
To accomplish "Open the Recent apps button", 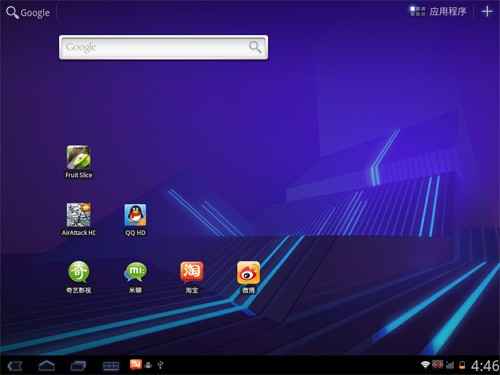I will (x=78, y=366).
